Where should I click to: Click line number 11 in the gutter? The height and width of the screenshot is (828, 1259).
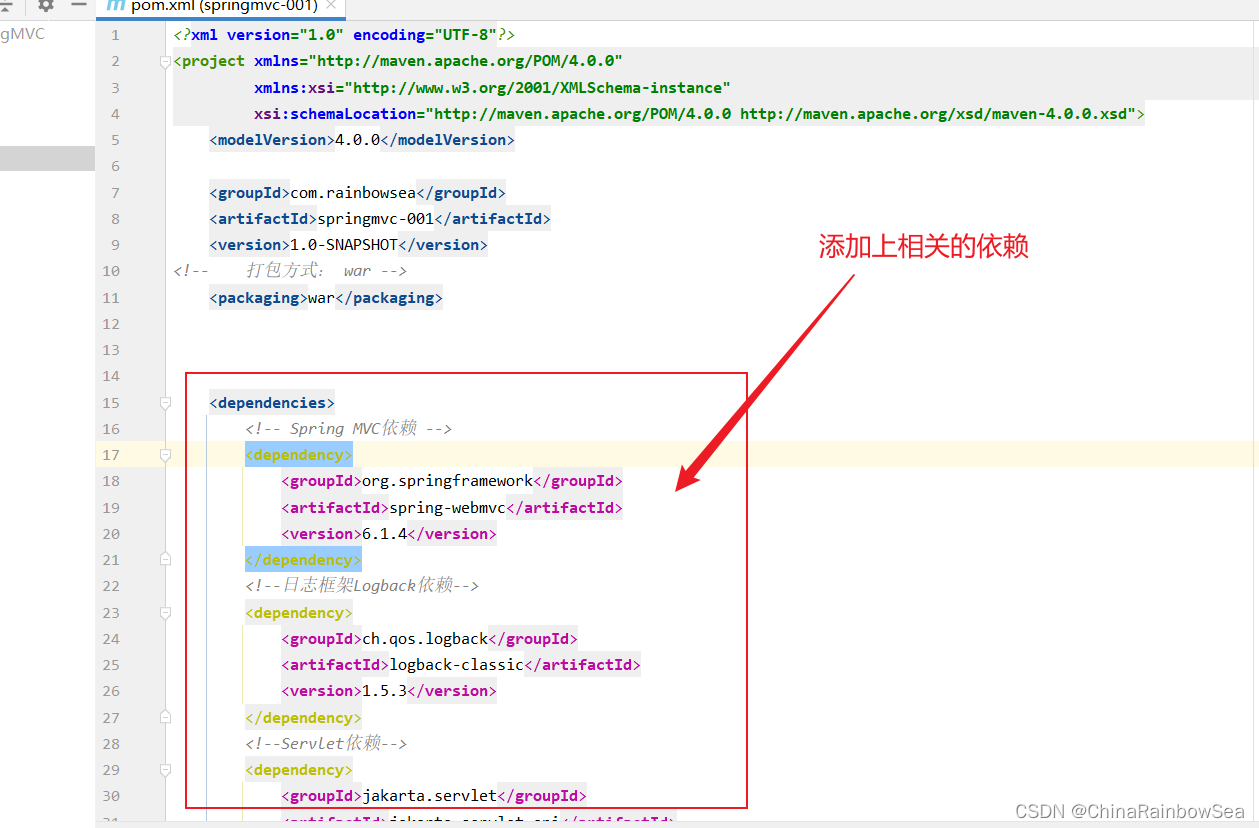pos(110,298)
